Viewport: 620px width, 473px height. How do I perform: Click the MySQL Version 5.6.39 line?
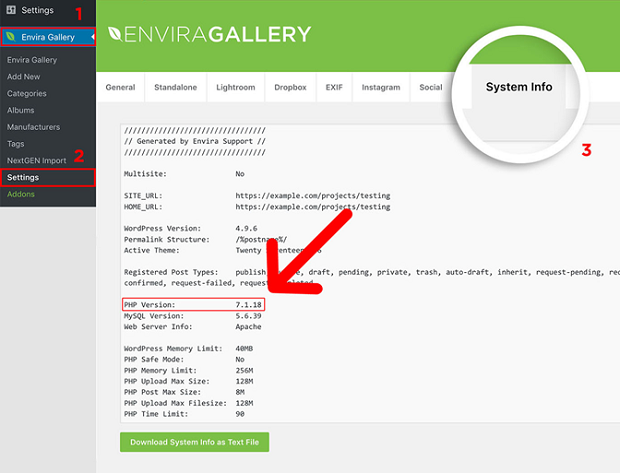point(193,316)
